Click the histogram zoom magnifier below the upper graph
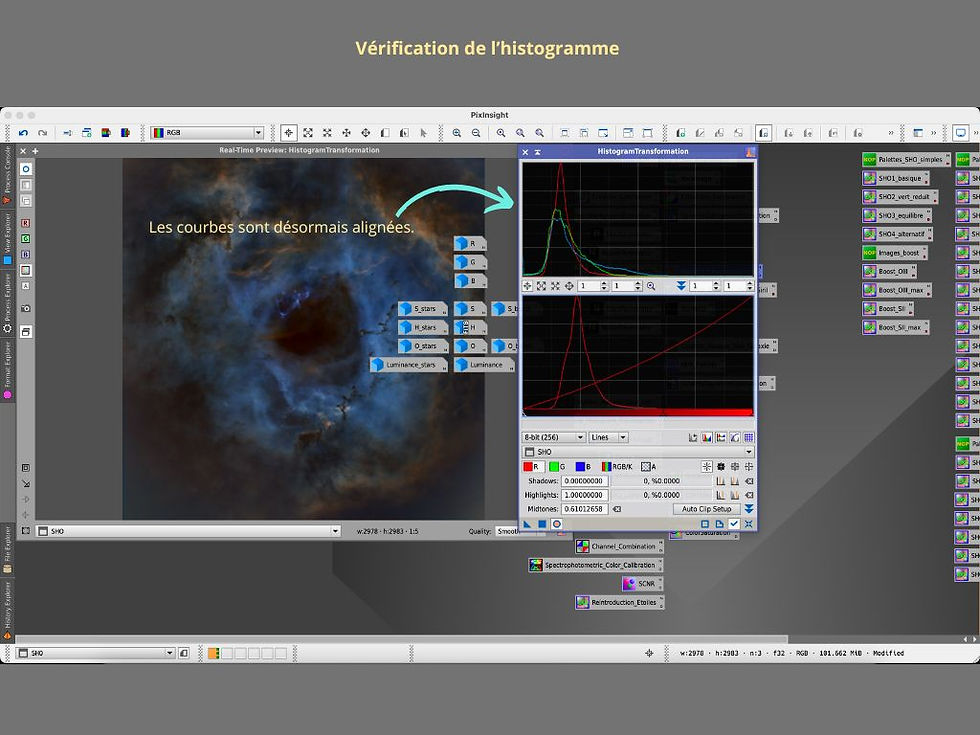 tap(651, 286)
